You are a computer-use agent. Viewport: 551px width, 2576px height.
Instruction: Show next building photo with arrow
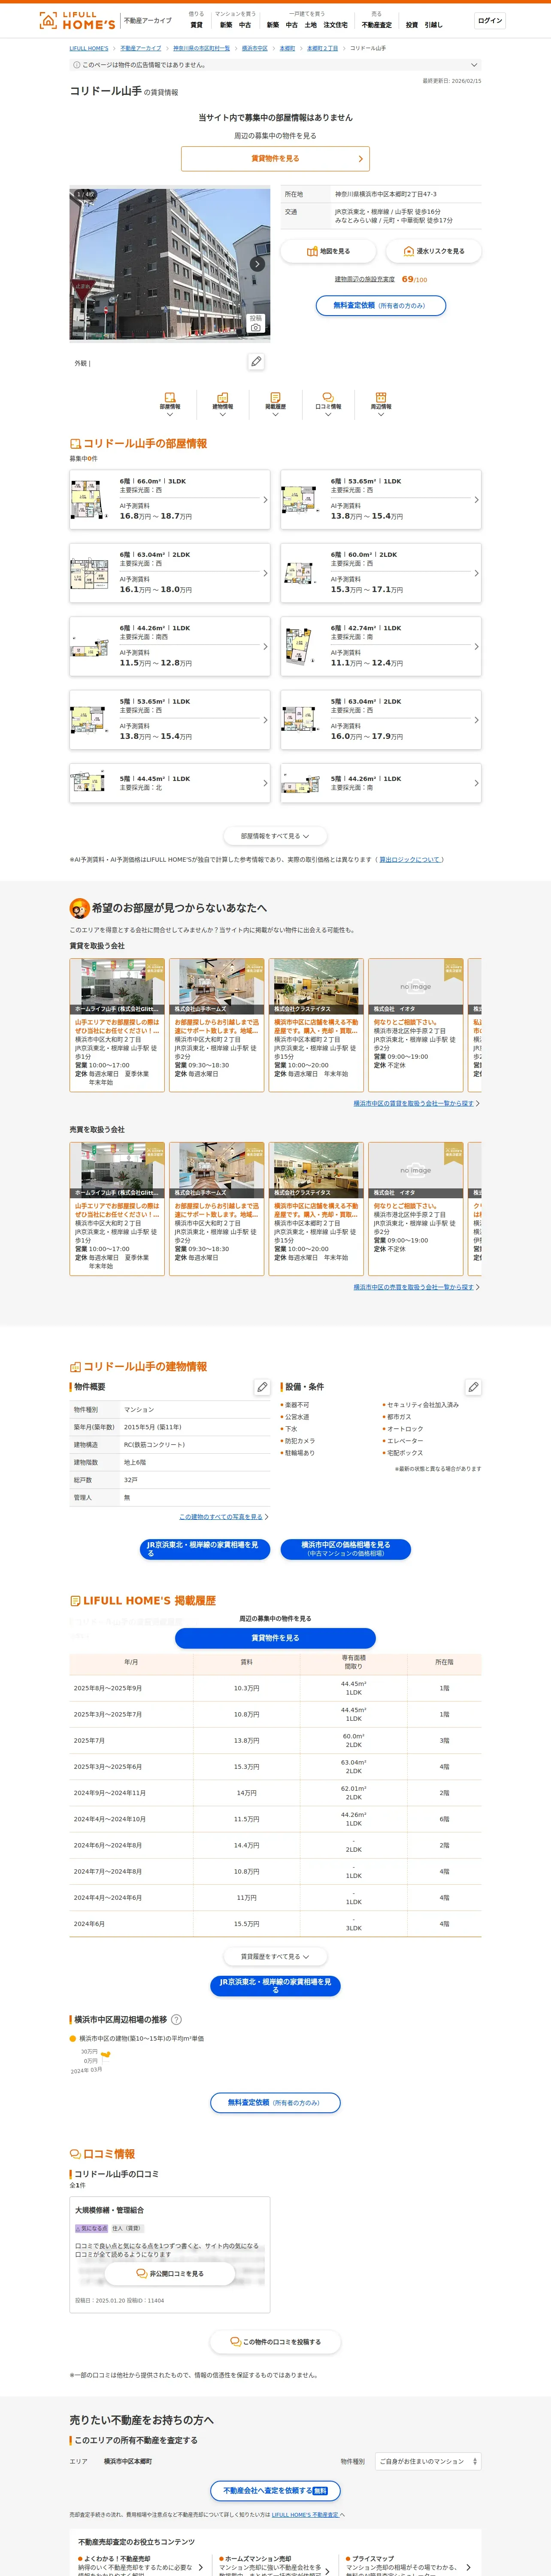coord(257,264)
